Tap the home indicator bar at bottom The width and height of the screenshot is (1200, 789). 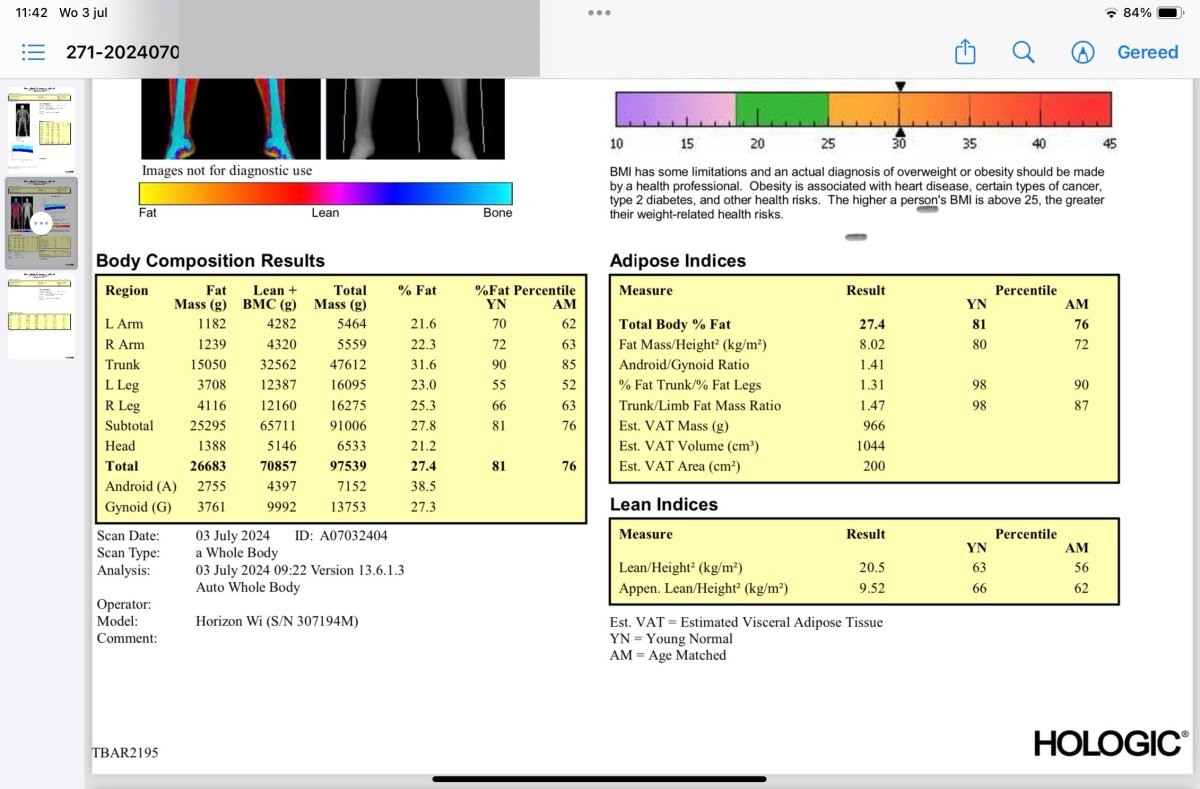pyautogui.click(x=599, y=778)
